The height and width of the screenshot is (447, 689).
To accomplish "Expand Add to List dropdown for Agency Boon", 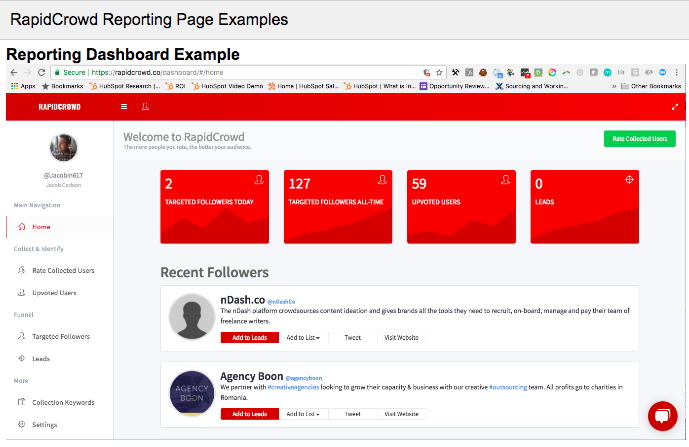I will pos(303,413).
